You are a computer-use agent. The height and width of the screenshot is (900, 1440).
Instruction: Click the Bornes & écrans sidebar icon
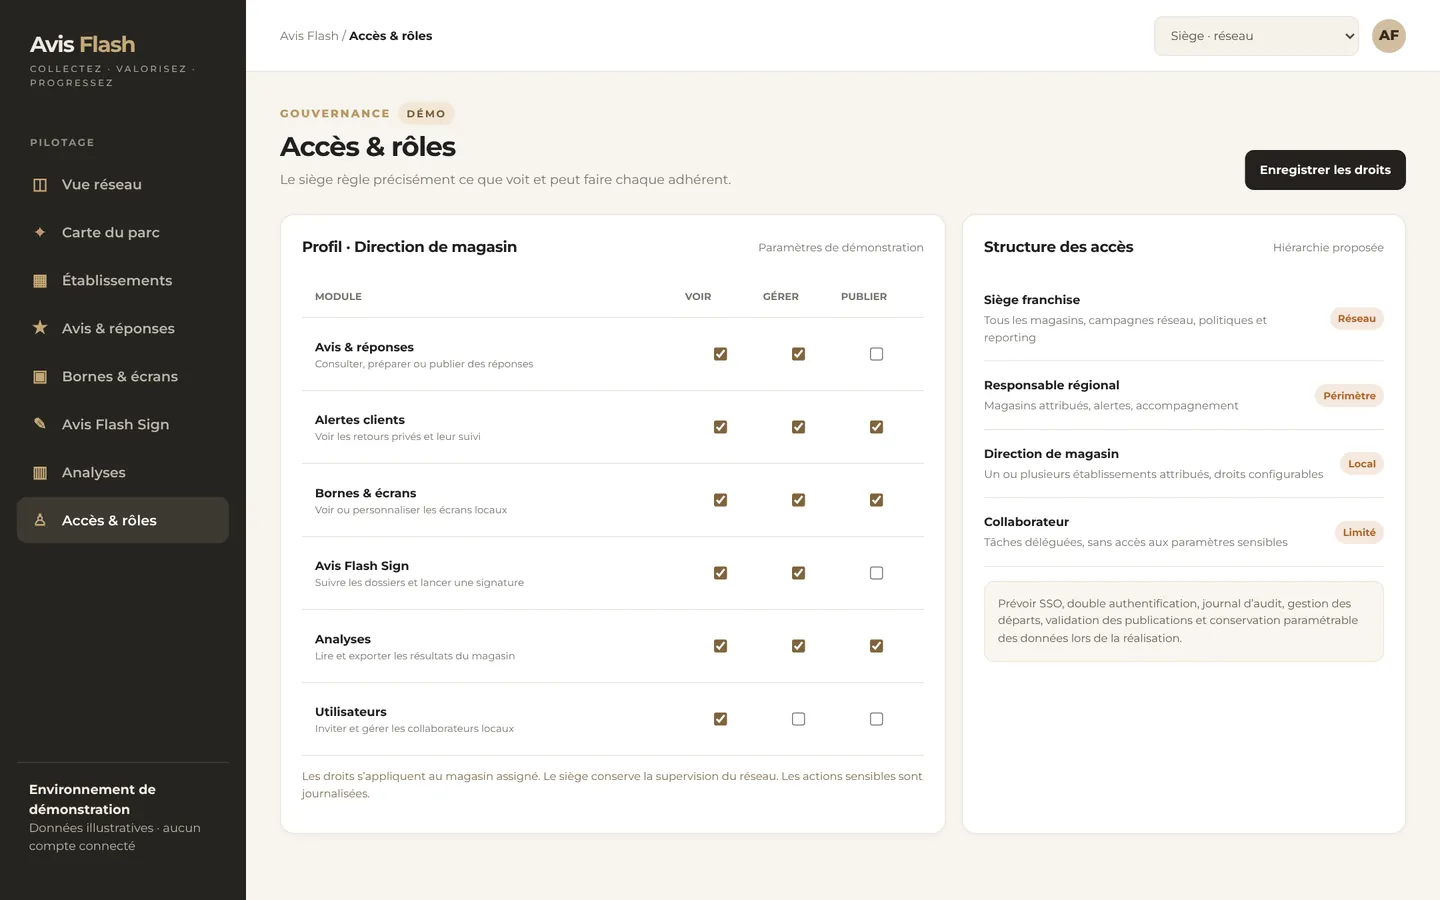point(40,377)
